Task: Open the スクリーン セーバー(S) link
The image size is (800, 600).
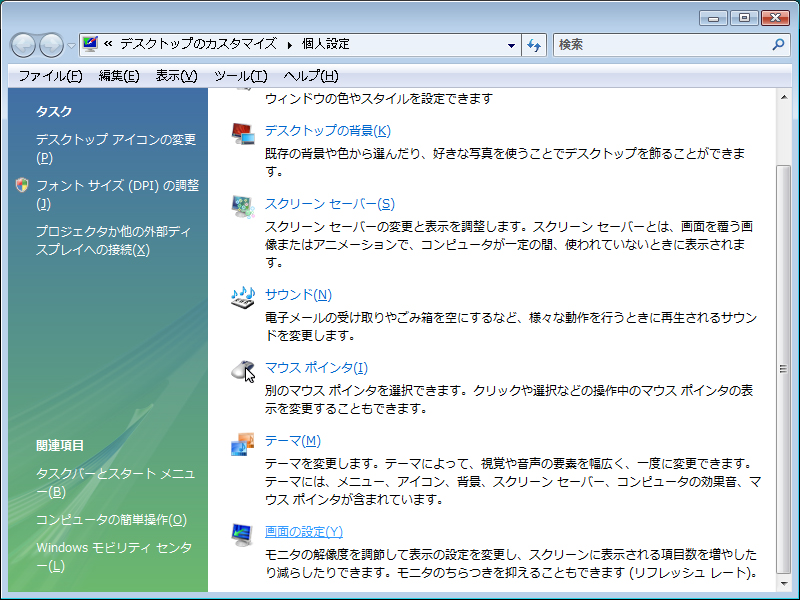Action: 330,204
